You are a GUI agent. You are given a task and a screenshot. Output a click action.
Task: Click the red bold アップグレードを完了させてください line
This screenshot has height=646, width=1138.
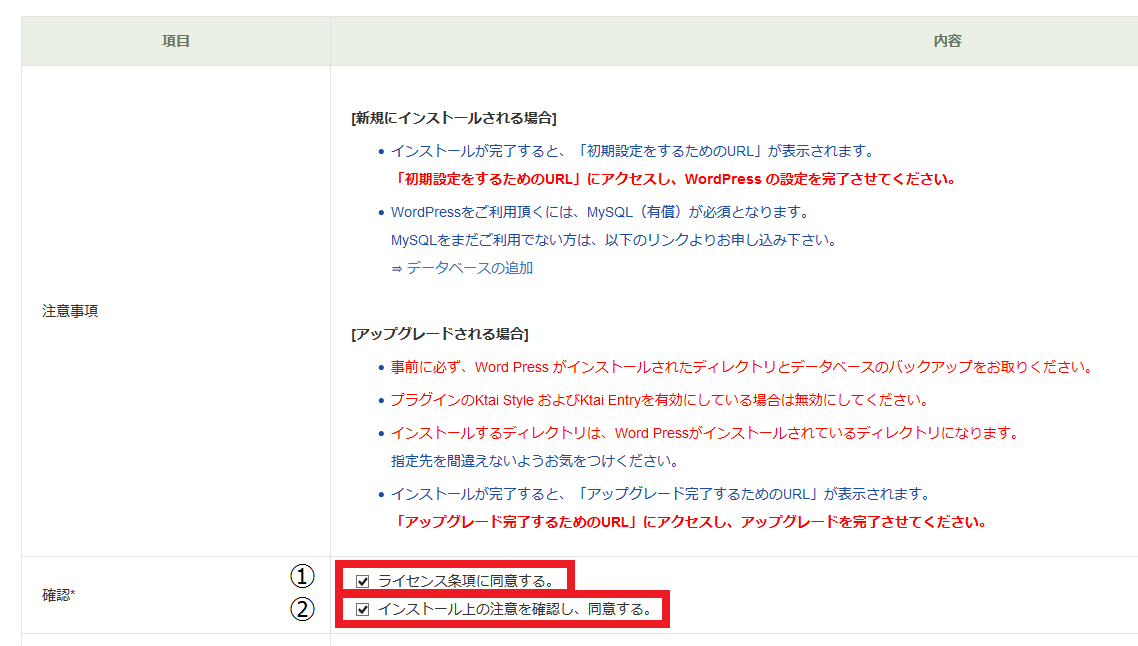pos(689,522)
